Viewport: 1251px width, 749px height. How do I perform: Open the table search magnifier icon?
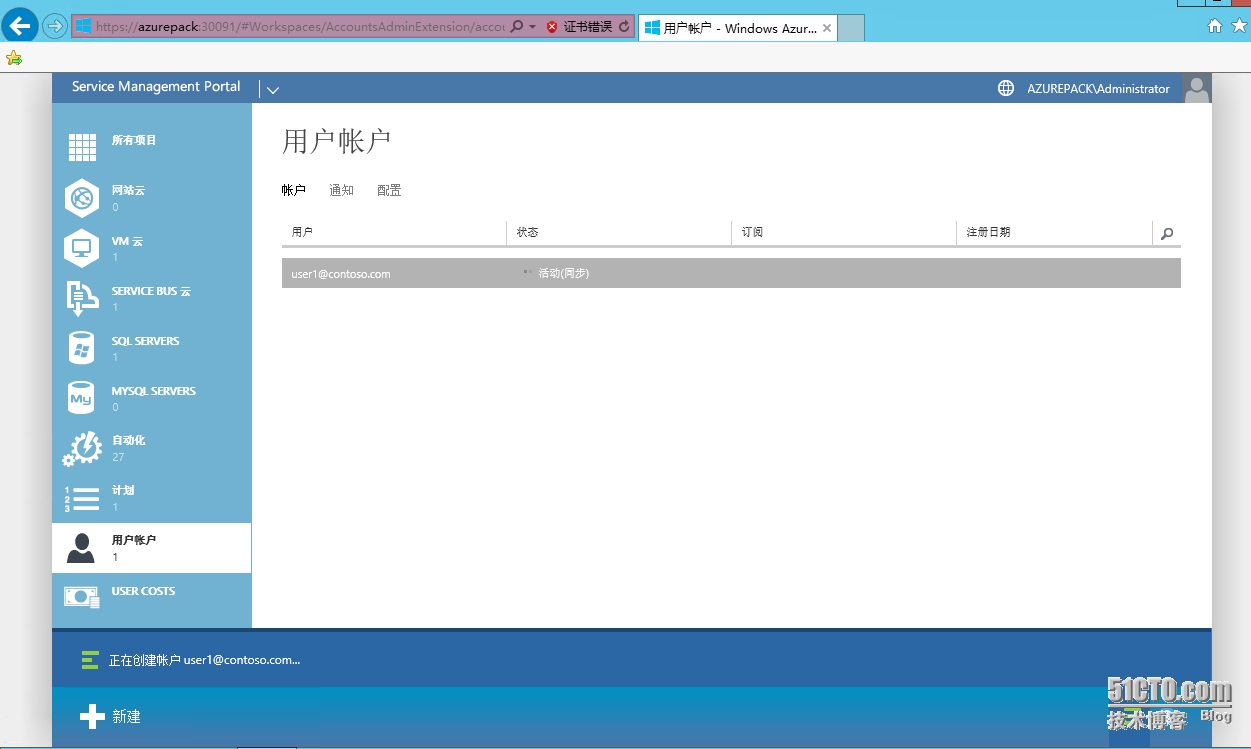[x=1167, y=233]
